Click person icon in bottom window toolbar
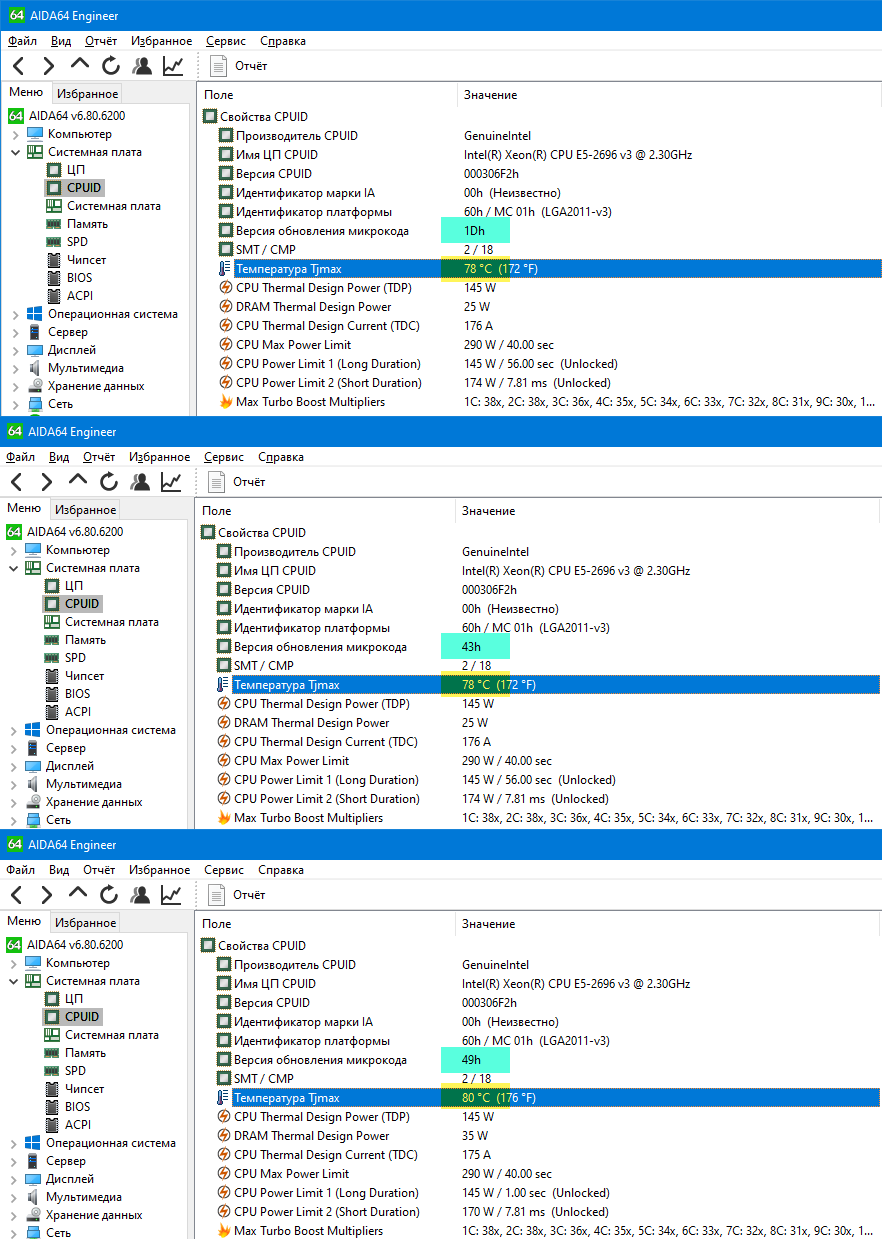This screenshot has width=882, height=1239. point(140,895)
